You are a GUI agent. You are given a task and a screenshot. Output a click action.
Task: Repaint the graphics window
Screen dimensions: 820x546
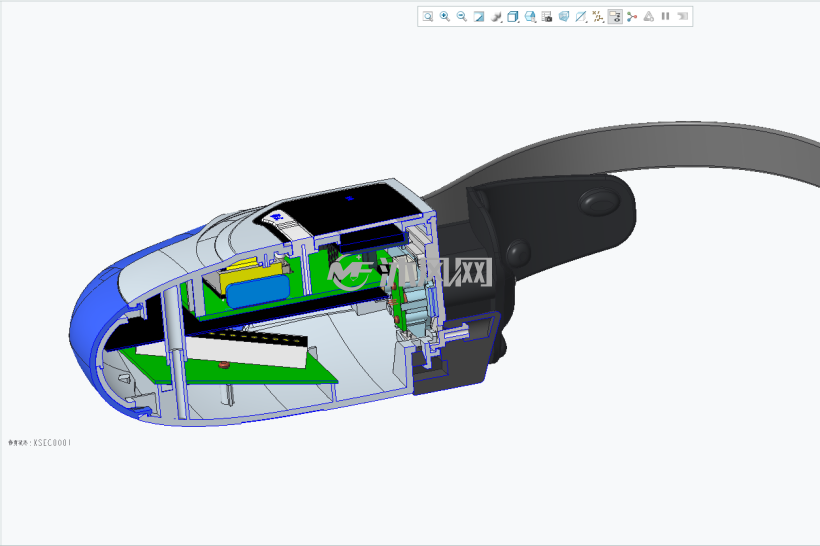click(479, 17)
